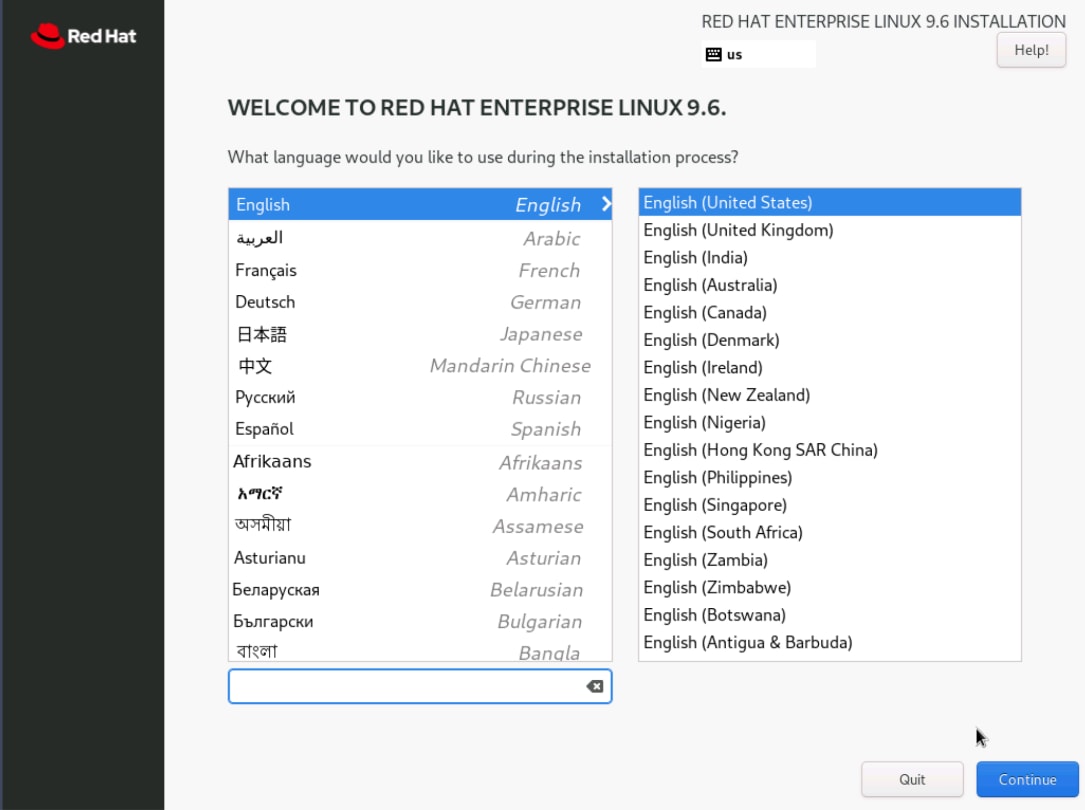This screenshot has height=810, width=1085.
Task: Select English (Philippines) locale
Action: click(830, 477)
